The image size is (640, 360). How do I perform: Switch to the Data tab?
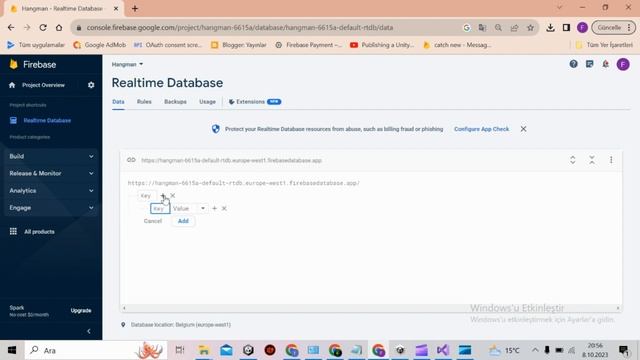pyautogui.click(x=118, y=102)
